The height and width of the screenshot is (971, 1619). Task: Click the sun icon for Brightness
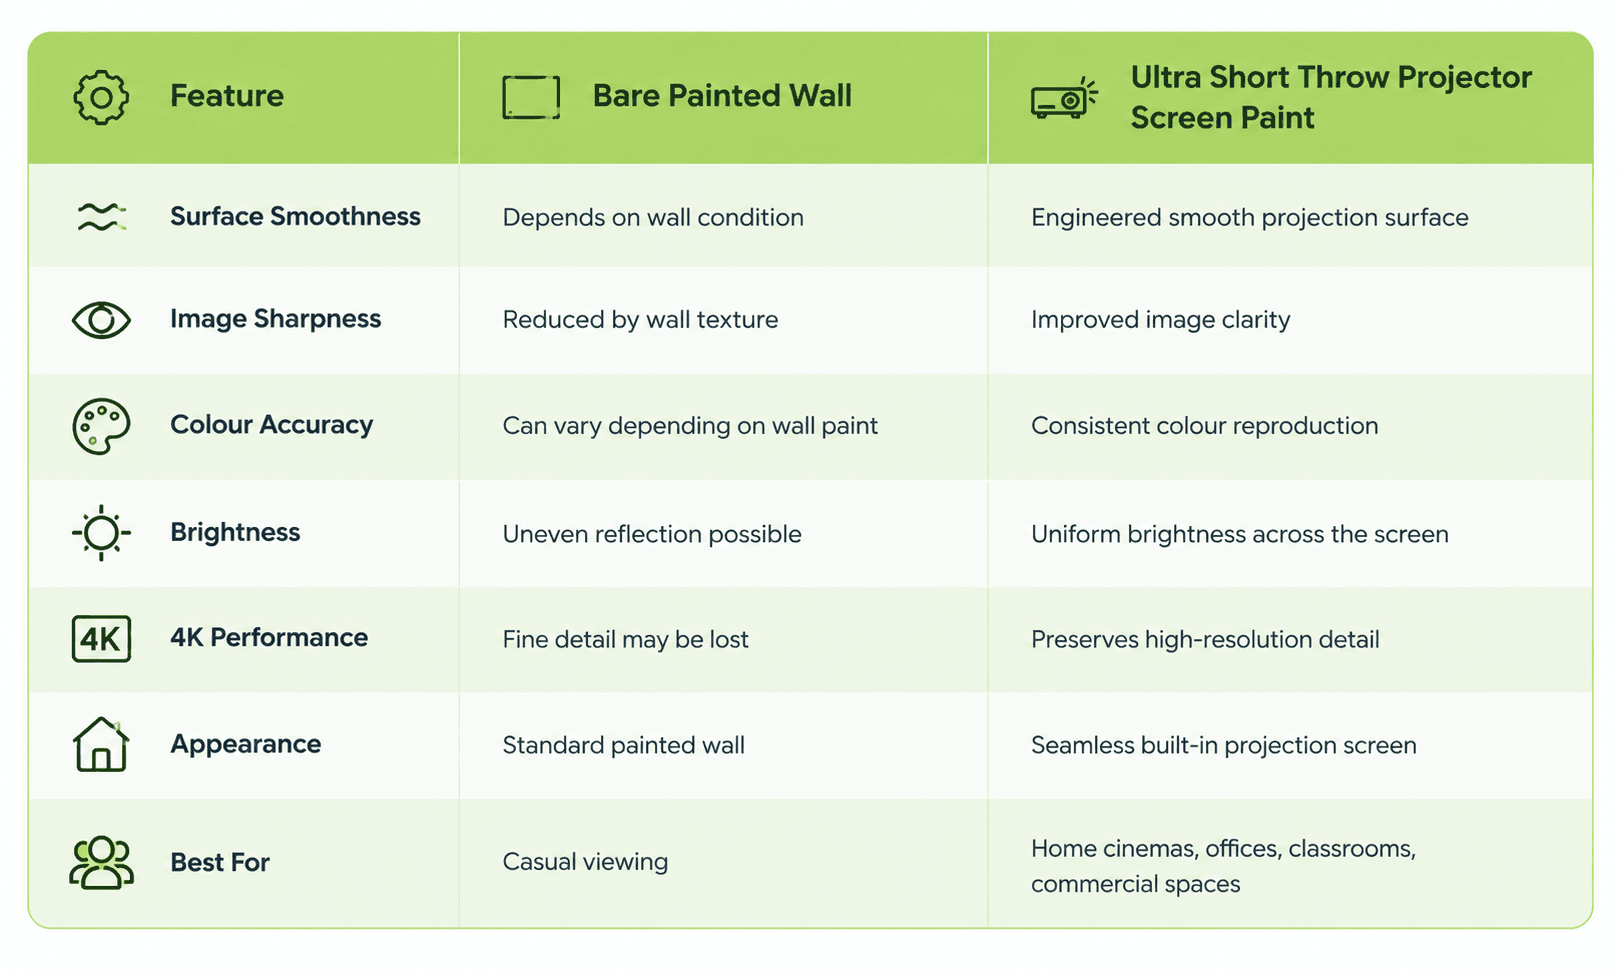pyautogui.click(x=101, y=533)
